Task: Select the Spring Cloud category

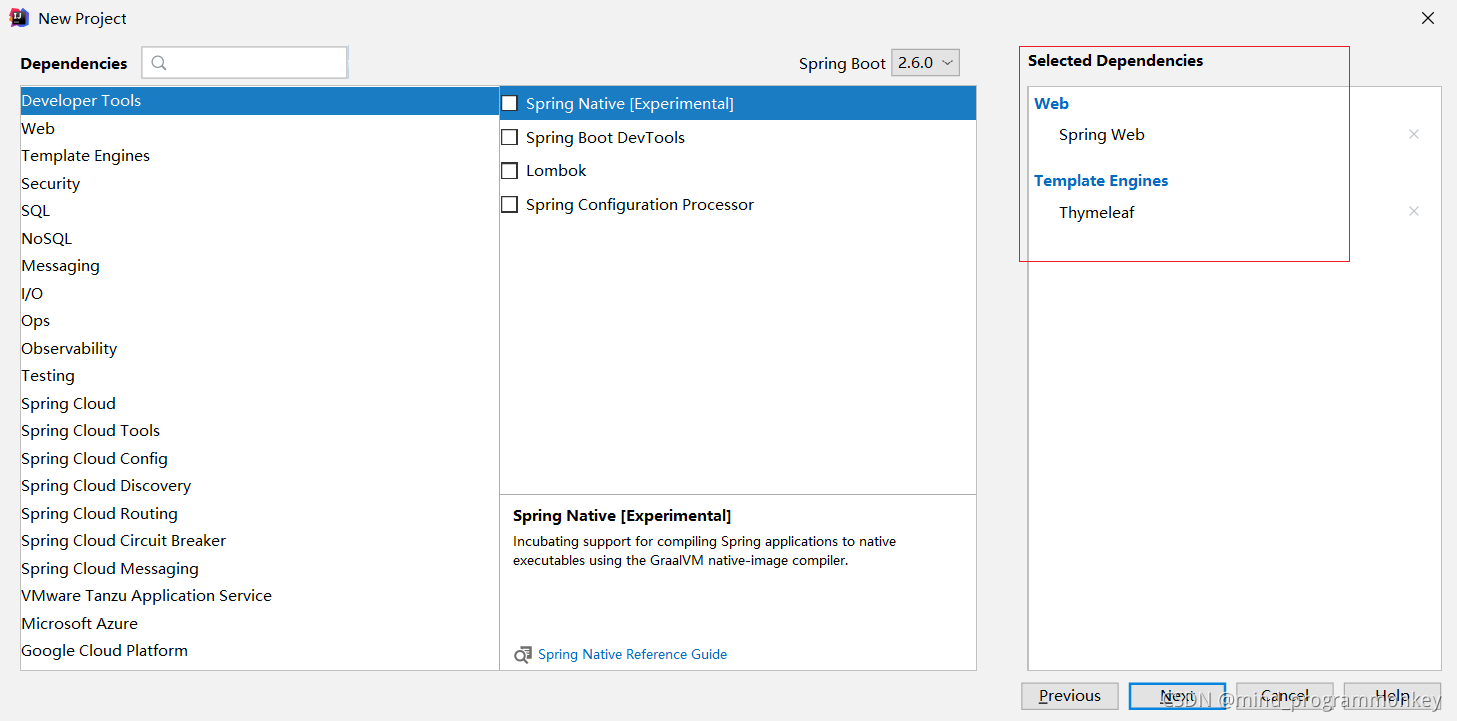Action: click(x=260, y=404)
